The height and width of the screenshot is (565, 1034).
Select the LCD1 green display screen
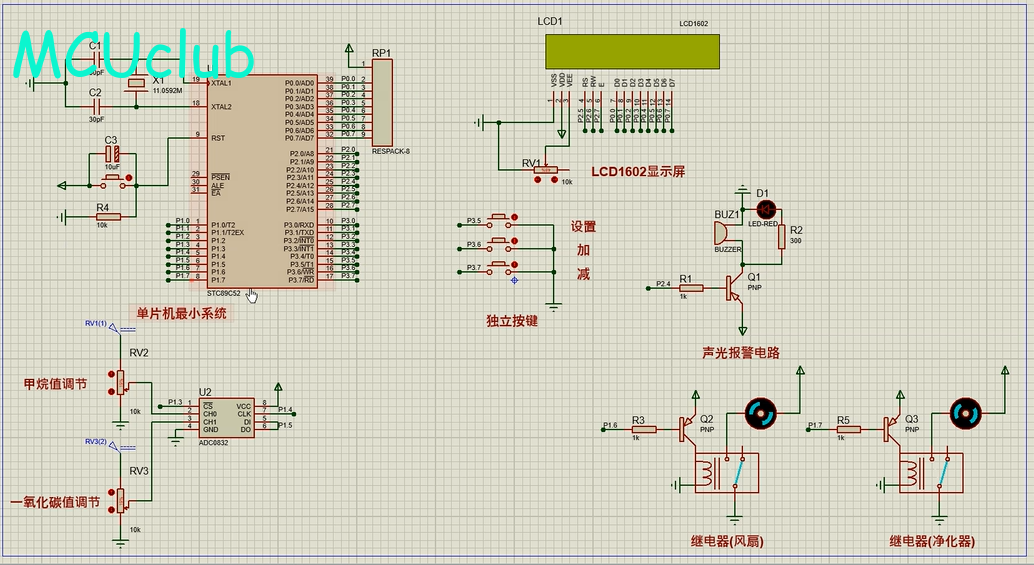pyautogui.click(x=632, y=51)
